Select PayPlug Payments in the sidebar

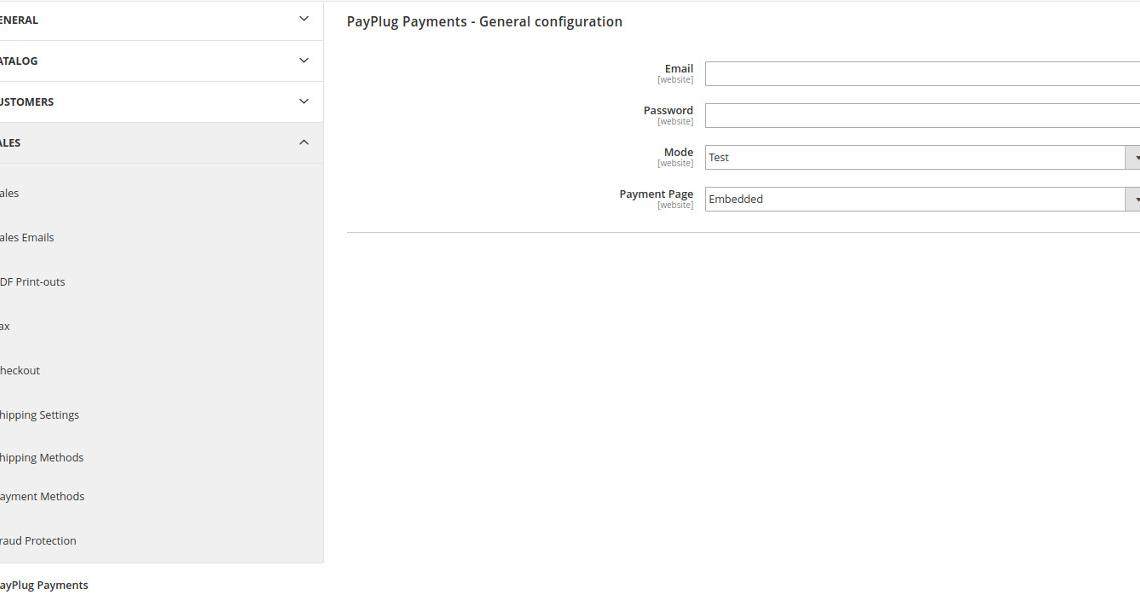pyautogui.click(x=43, y=585)
